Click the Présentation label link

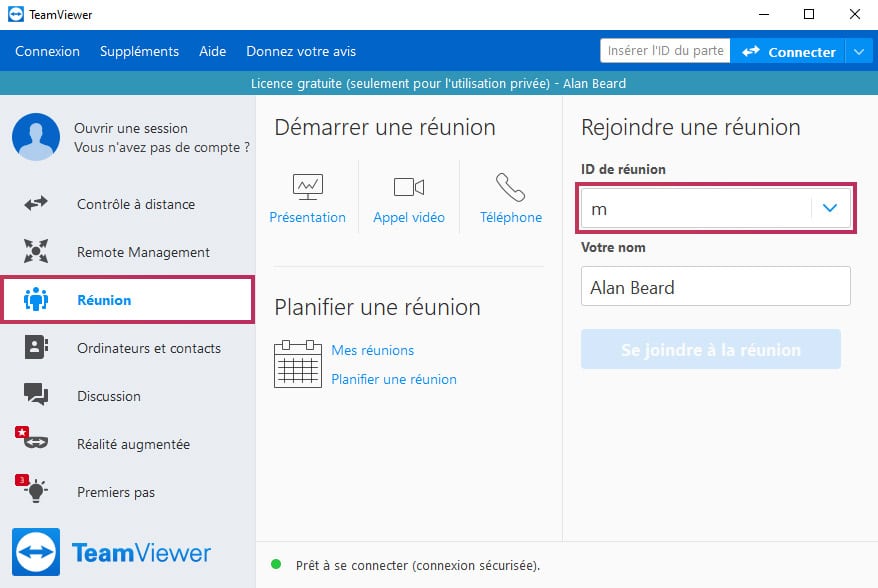[x=307, y=217]
